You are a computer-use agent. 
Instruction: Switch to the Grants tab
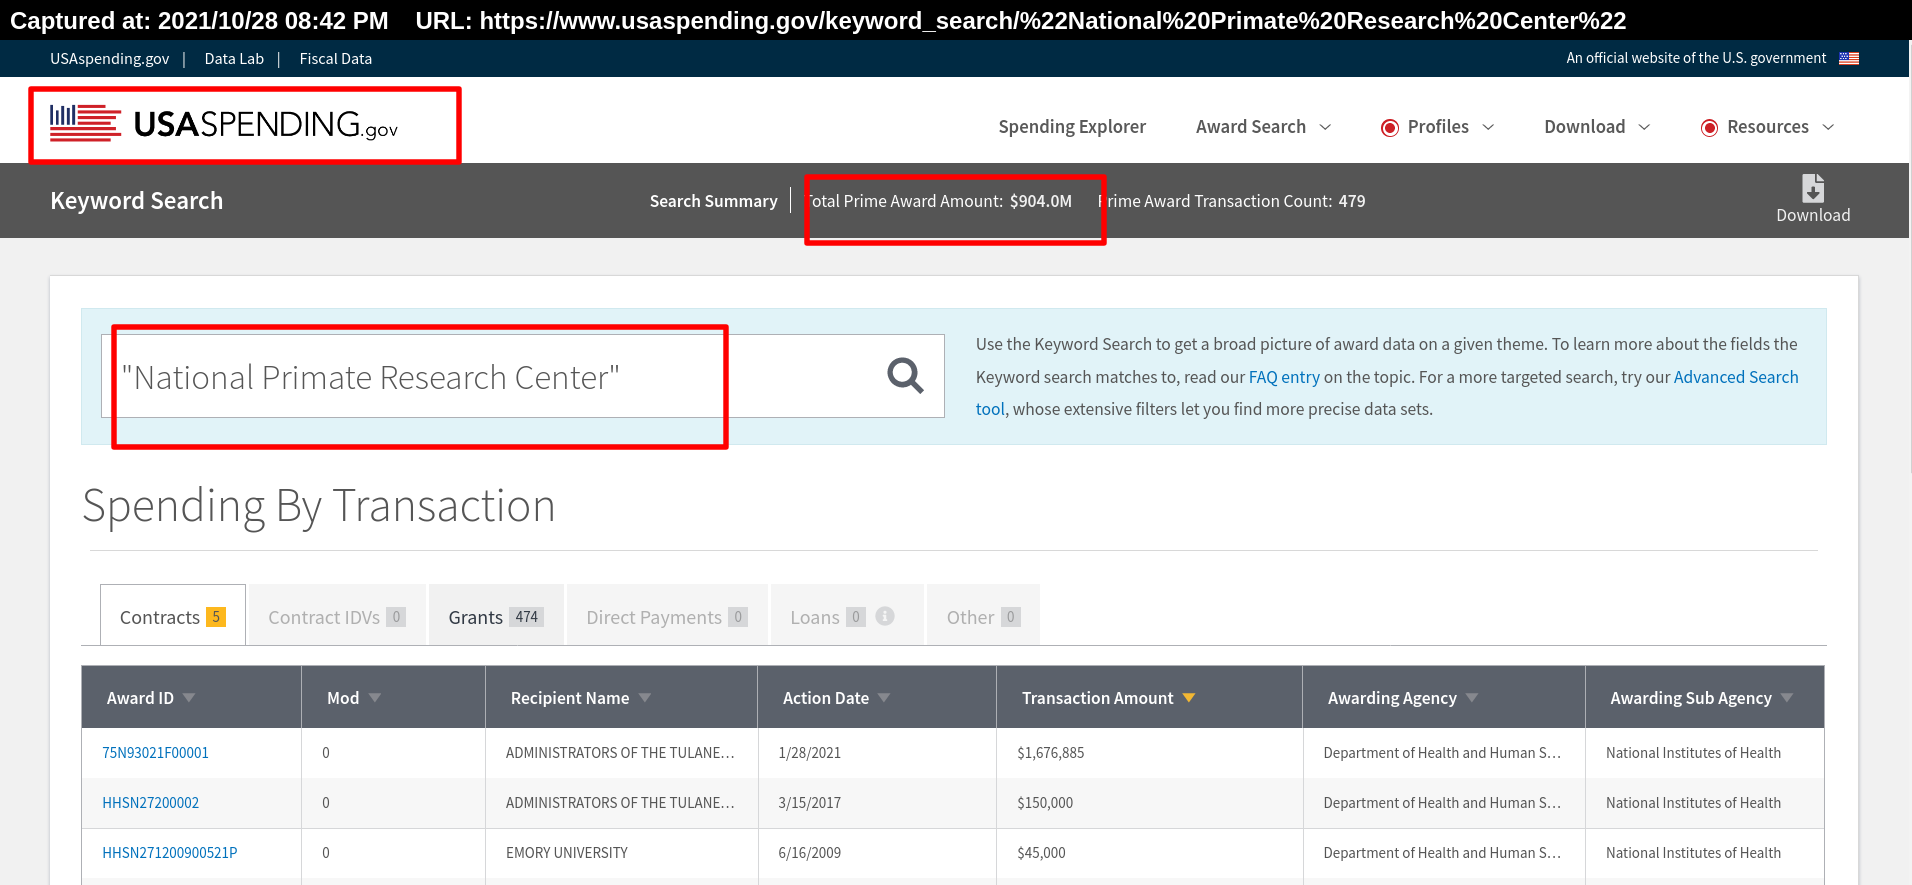click(496, 615)
